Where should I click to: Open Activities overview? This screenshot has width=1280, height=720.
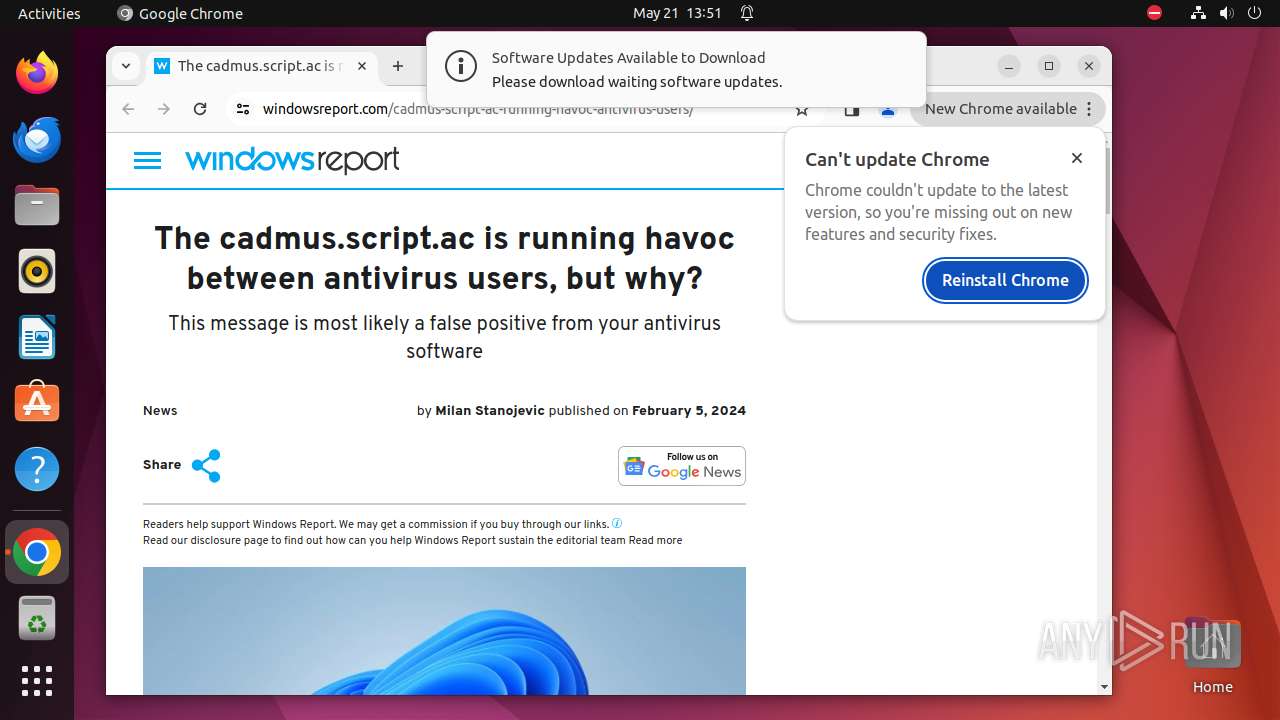pos(49,13)
